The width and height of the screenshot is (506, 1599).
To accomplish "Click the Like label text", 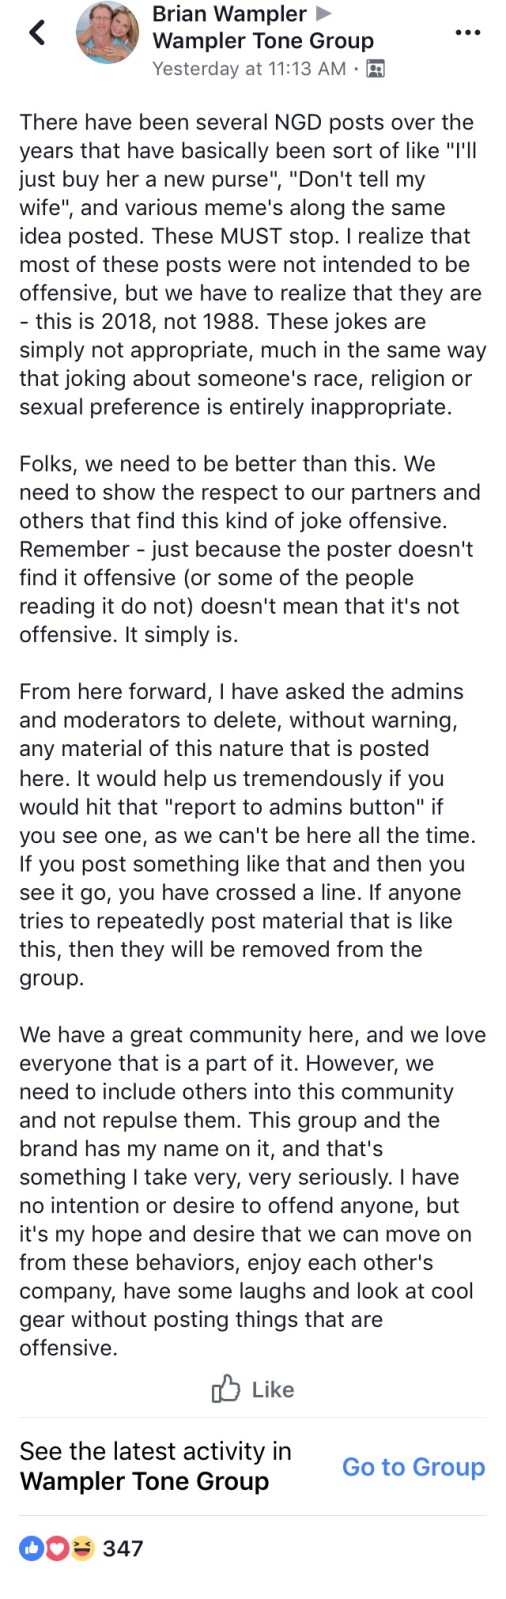I will (x=273, y=1389).
